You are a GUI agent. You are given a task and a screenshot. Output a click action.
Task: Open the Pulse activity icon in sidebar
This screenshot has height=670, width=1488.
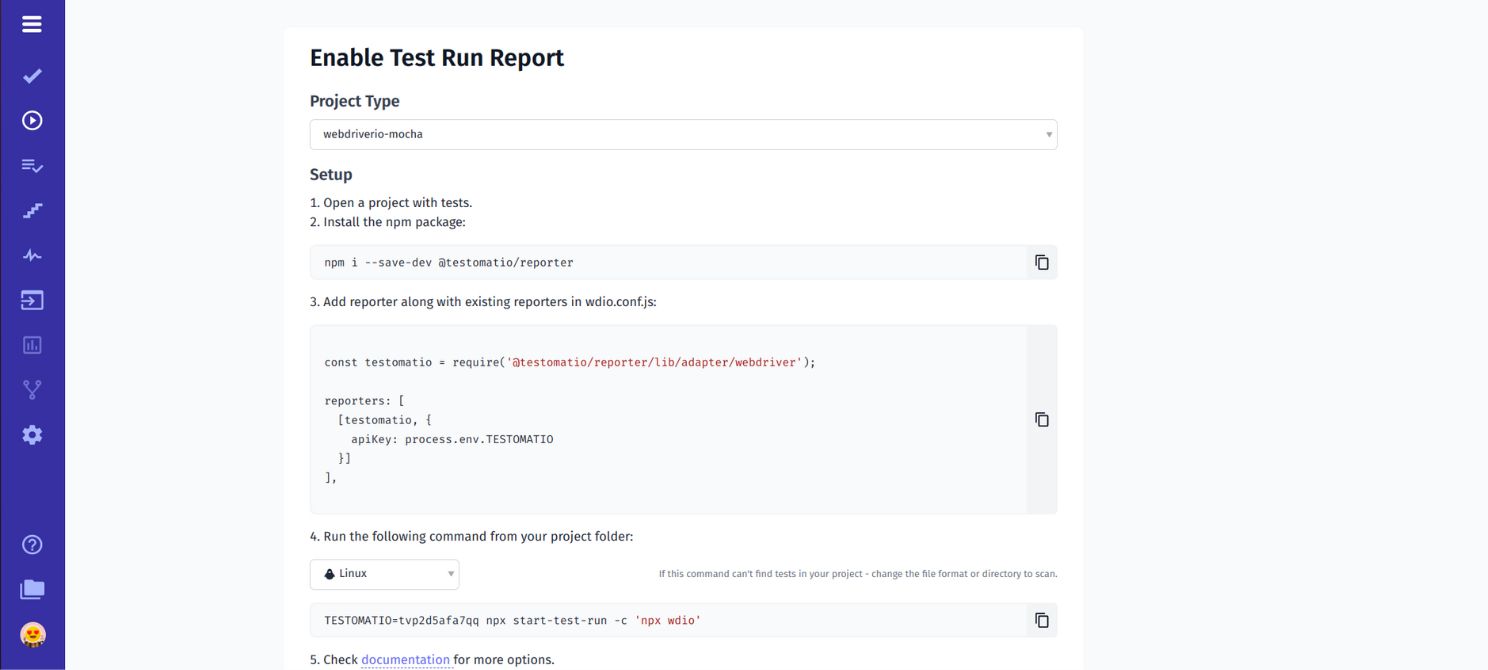pos(32,255)
